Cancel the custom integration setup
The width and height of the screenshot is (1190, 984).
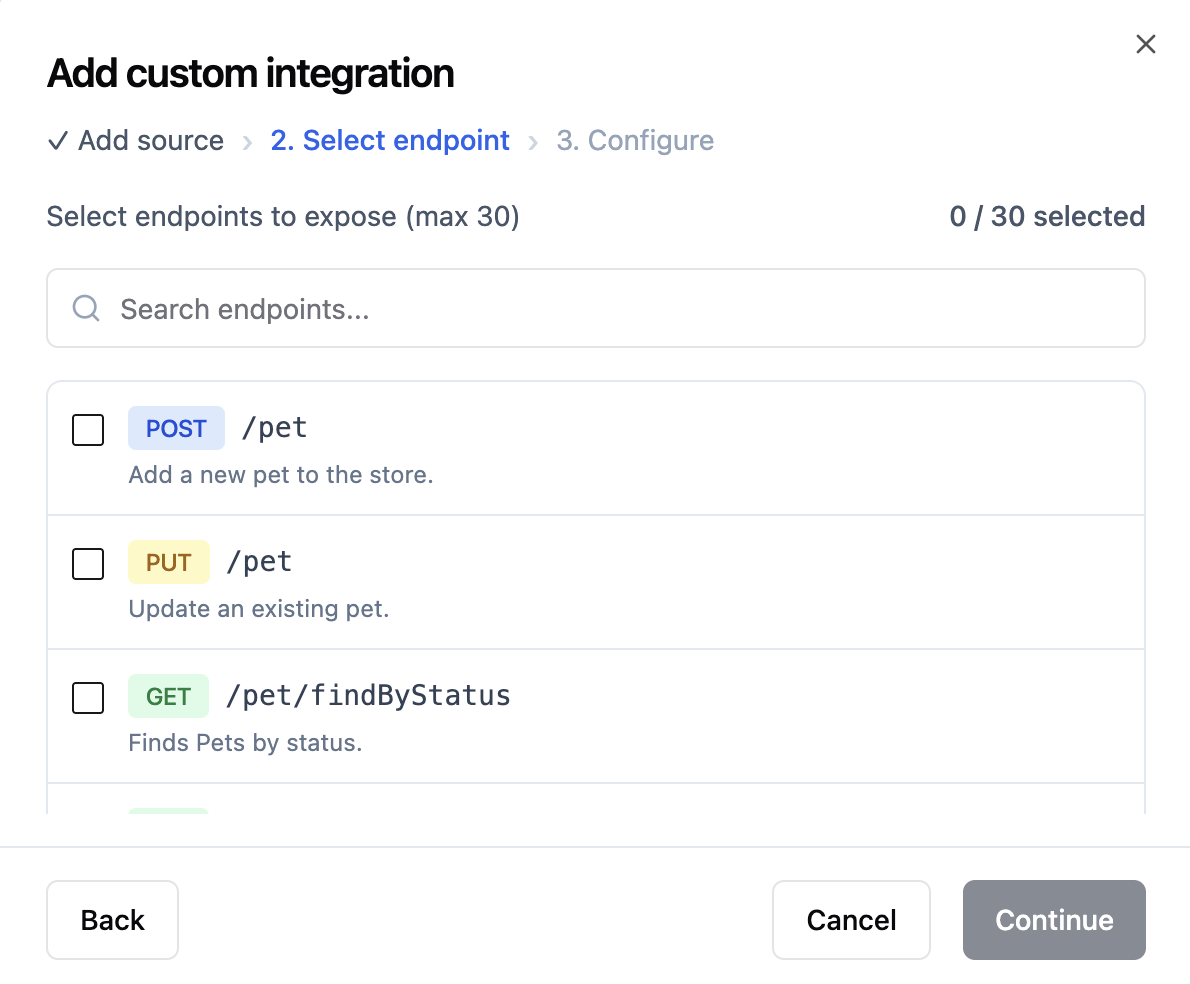(851, 920)
